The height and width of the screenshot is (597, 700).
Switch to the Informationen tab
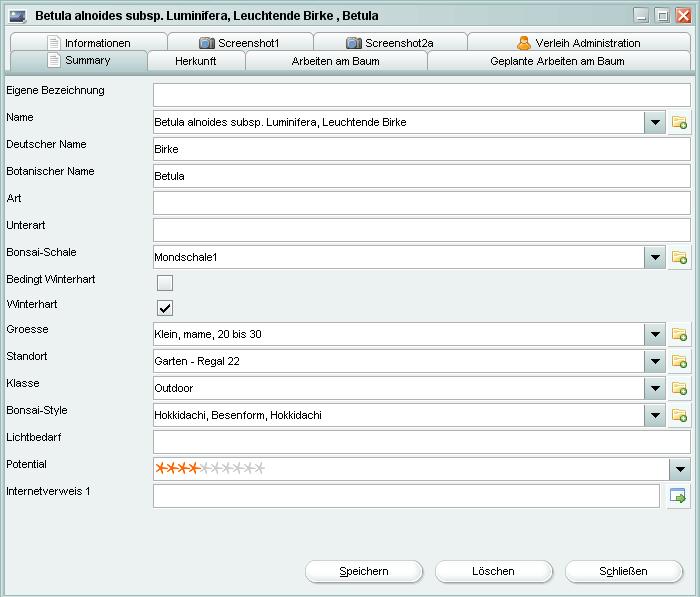[89, 42]
